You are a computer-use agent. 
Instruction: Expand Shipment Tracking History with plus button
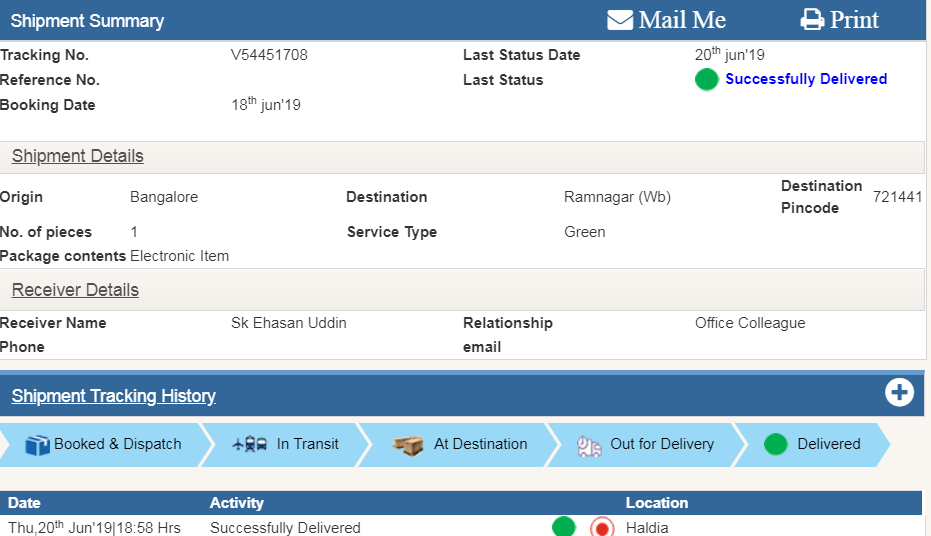click(x=899, y=393)
